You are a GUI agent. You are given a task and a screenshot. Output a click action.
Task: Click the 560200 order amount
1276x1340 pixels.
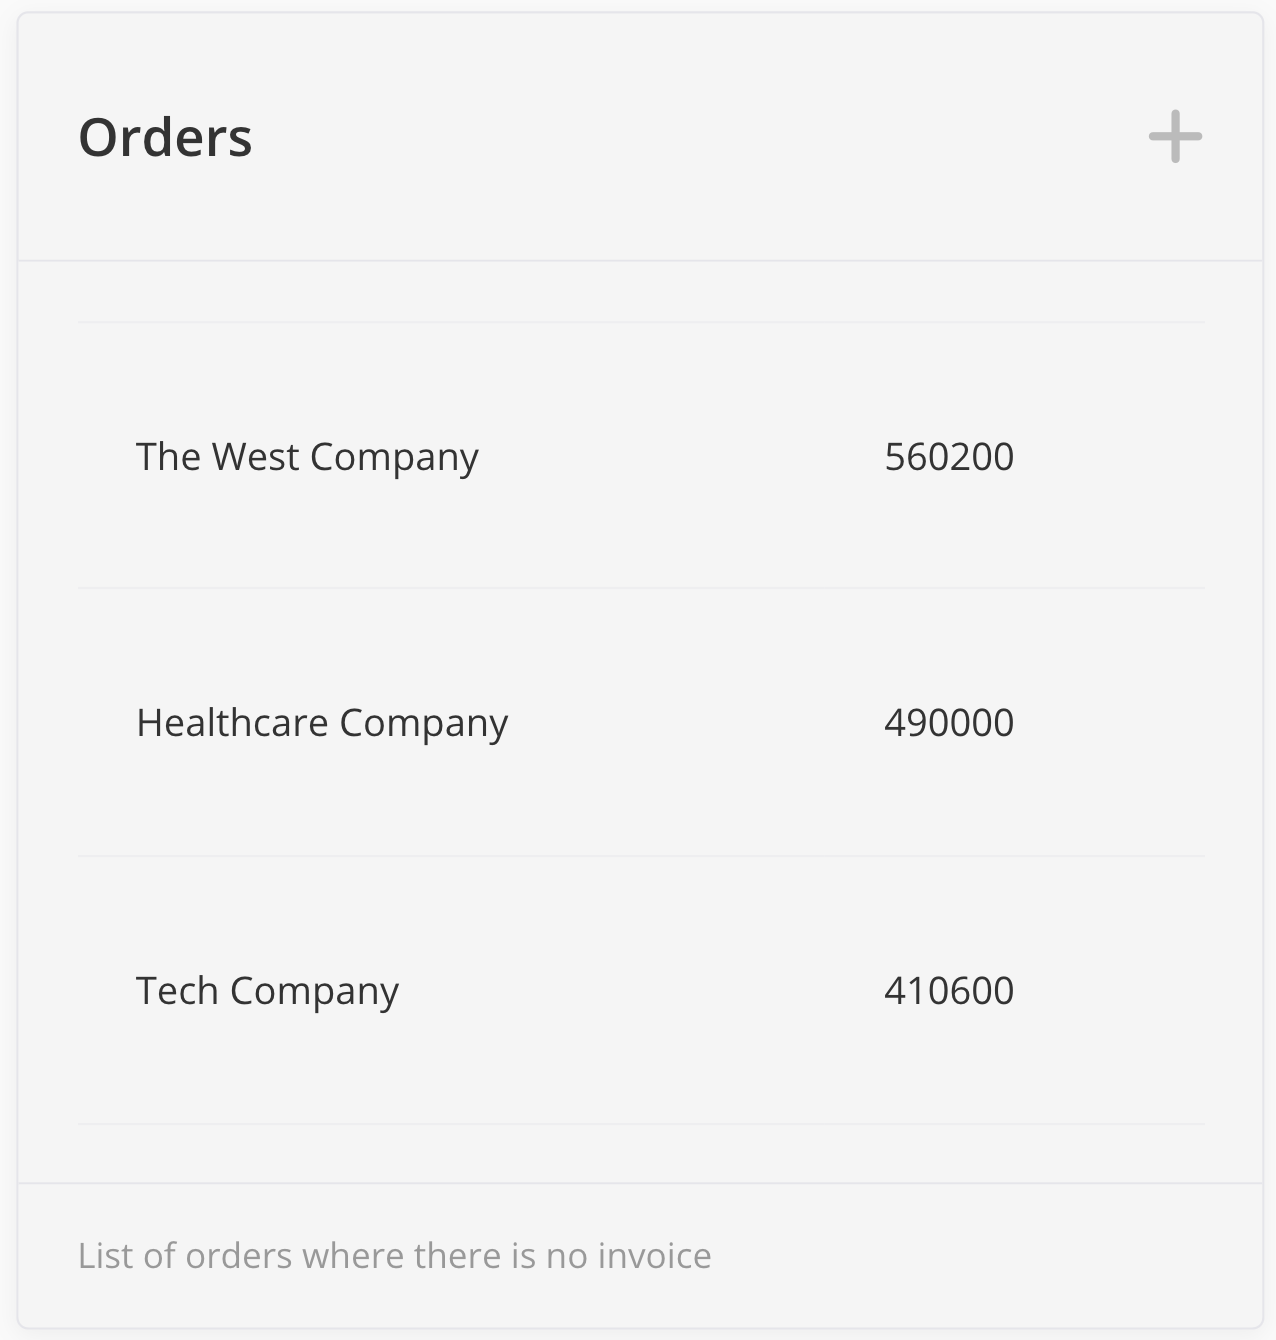click(x=949, y=457)
